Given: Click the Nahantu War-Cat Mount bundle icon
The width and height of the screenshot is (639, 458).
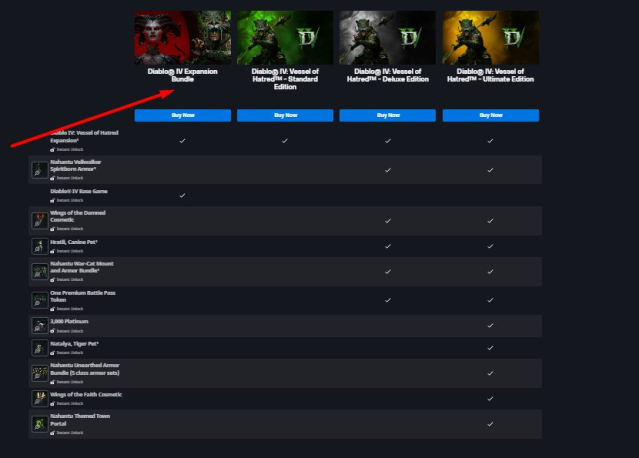Looking at the screenshot, I should pyautogui.click(x=40, y=271).
